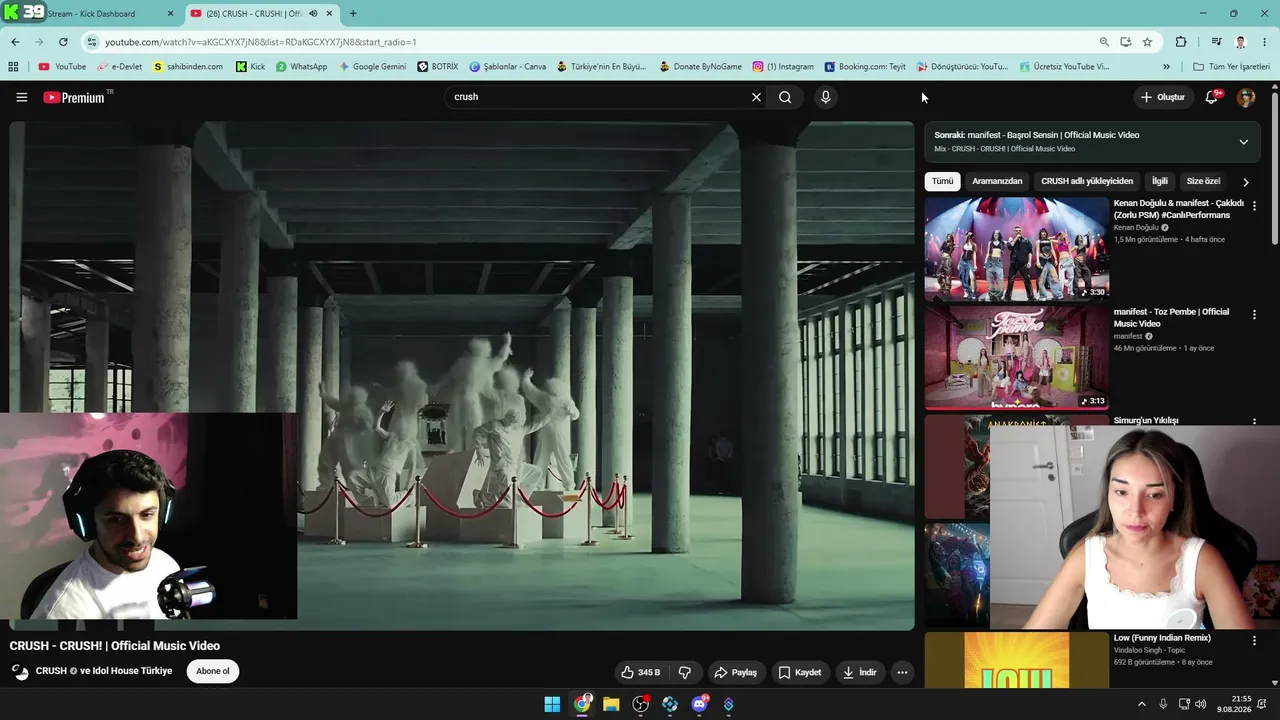Select the CRUSH adlı yükleyiciden chip

pyautogui.click(x=1087, y=181)
